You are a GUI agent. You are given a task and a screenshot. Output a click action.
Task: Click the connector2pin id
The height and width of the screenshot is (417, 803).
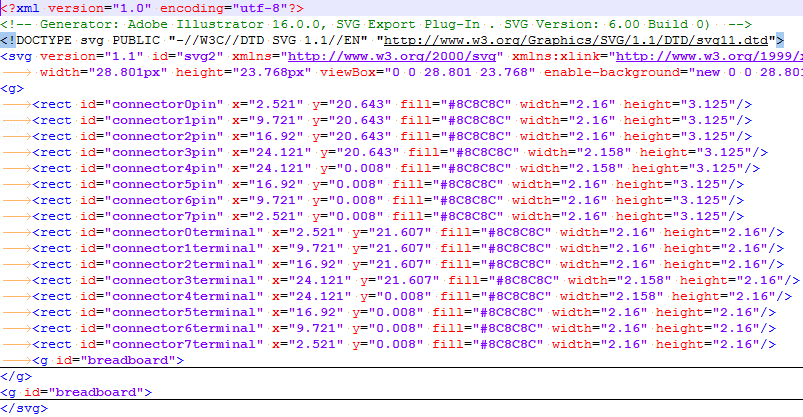pyautogui.click(x=152, y=137)
